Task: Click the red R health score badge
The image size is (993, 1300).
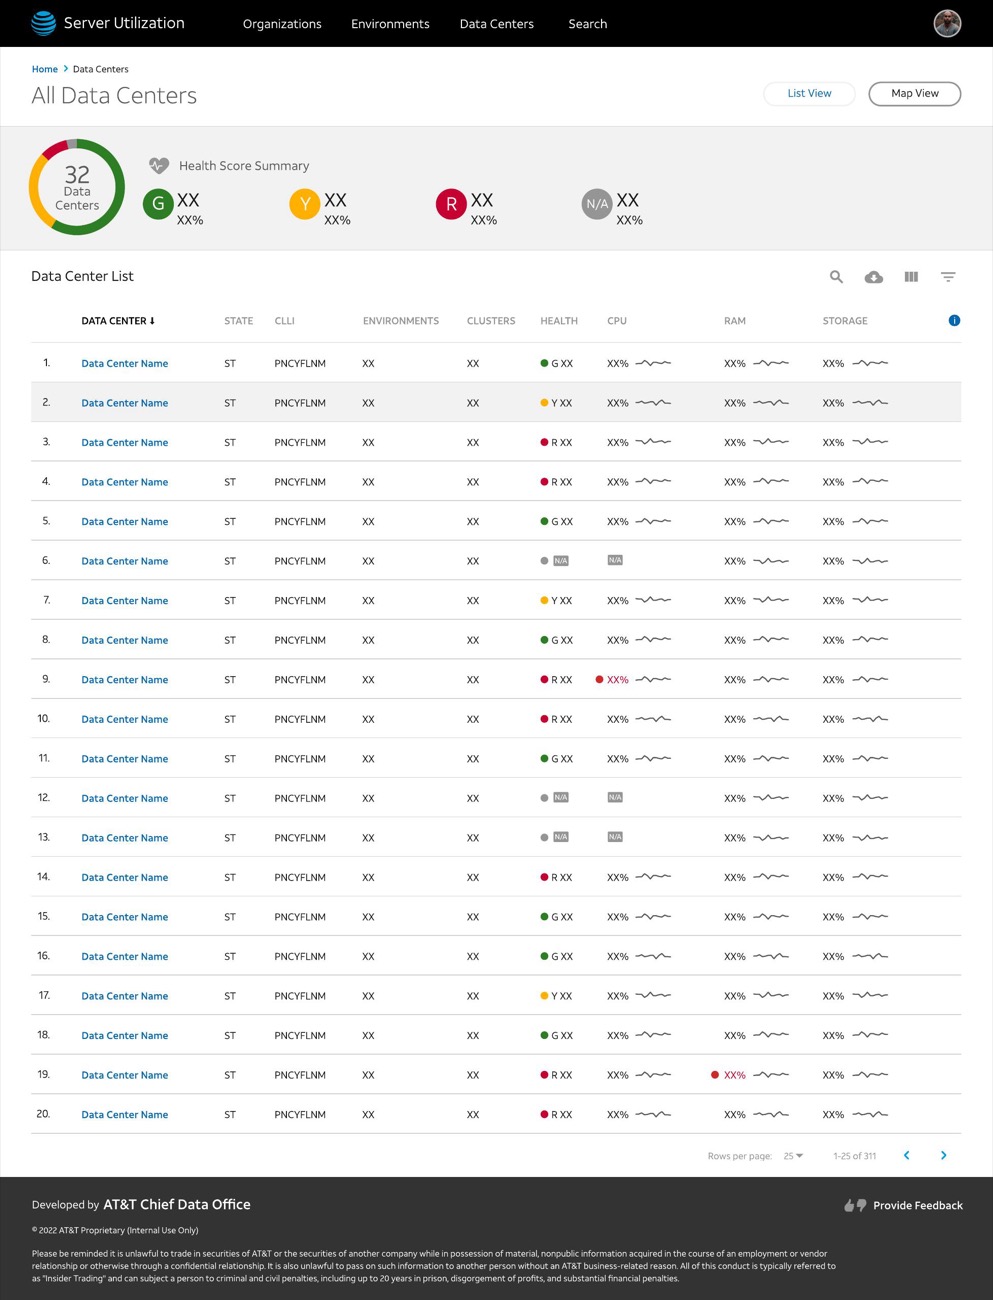Action: point(451,204)
